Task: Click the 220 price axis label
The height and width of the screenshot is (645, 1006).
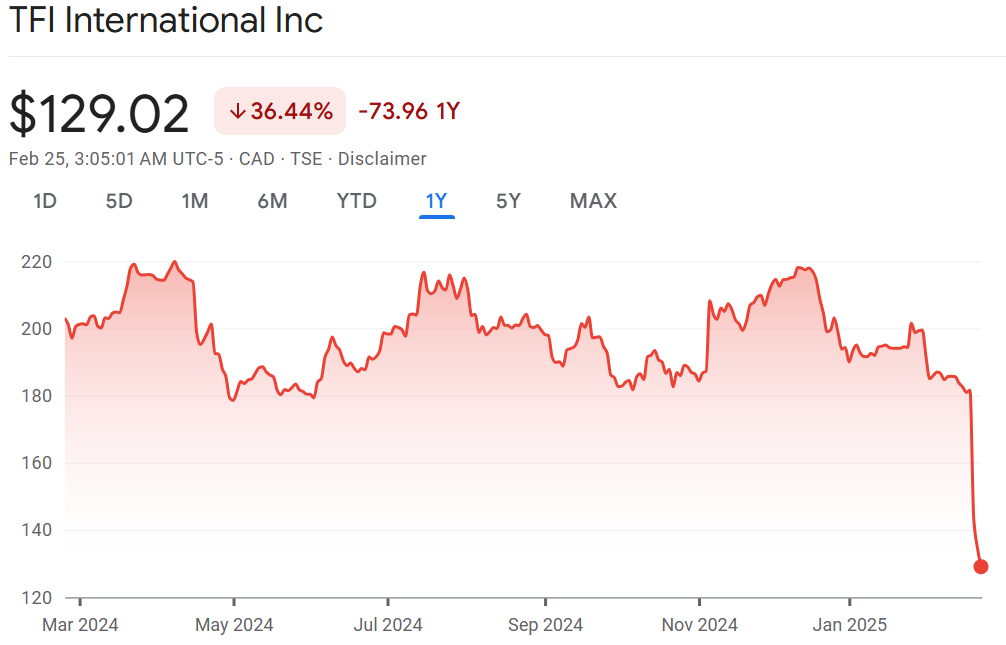Action: click(x=36, y=262)
